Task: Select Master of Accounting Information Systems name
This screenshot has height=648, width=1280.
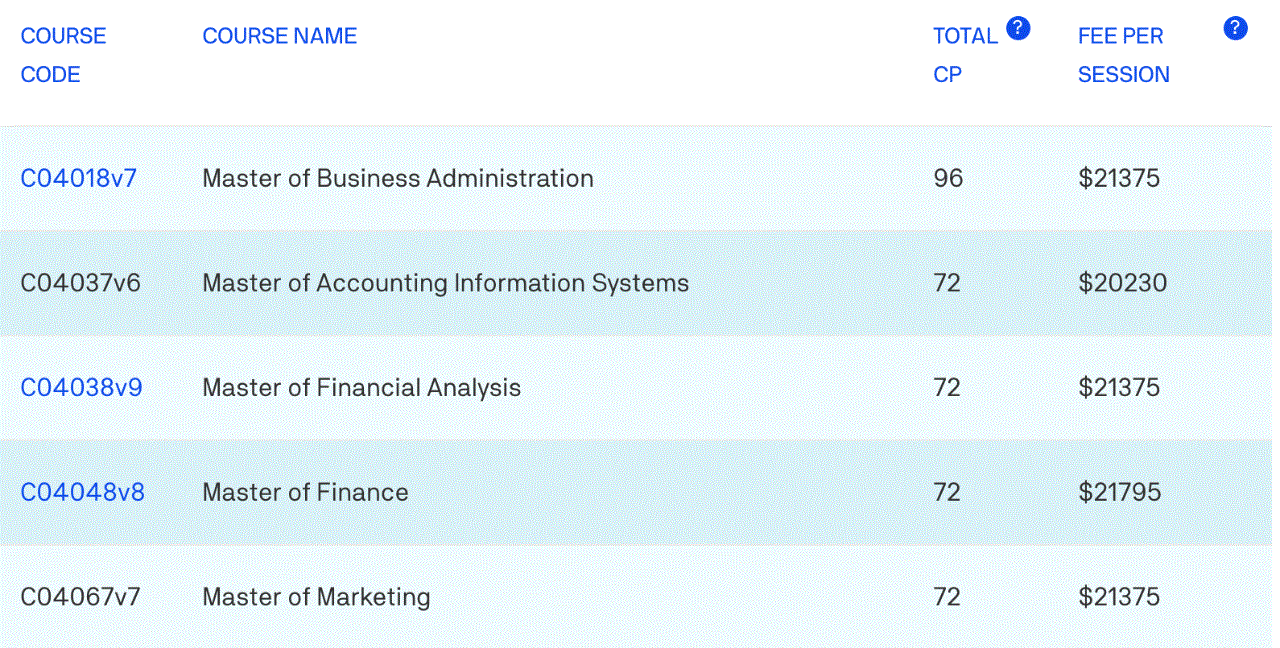Action: coord(445,284)
